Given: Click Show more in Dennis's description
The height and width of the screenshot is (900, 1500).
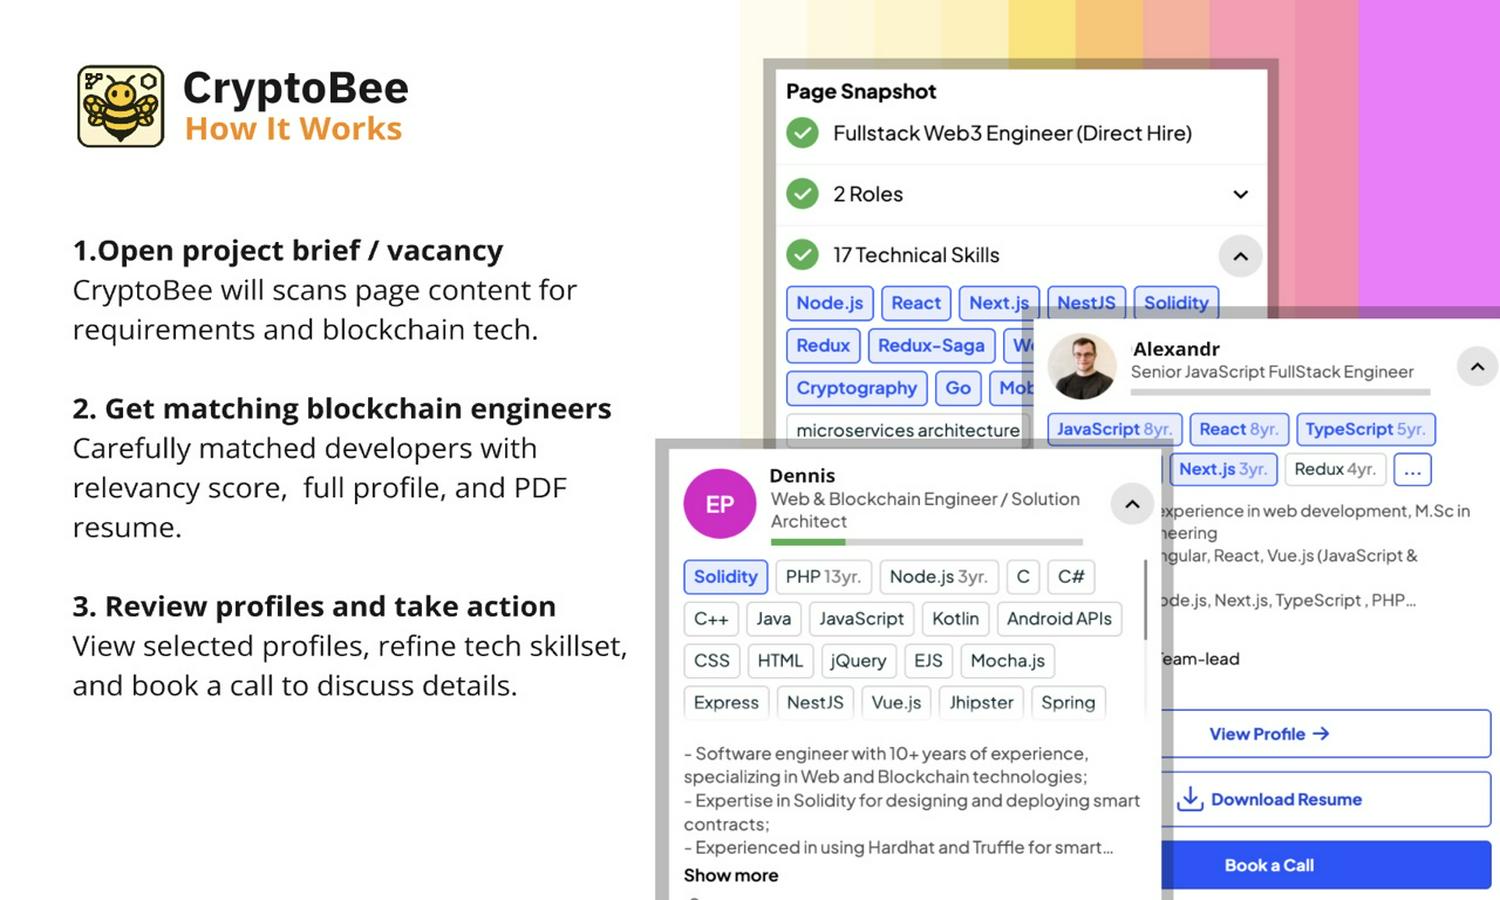Looking at the screenshot, I should pyautogui.click(x=731, y=875).
